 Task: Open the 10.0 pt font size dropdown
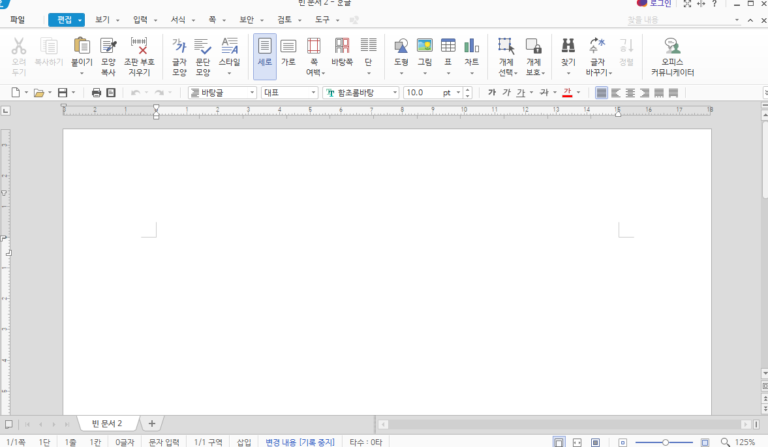click(458, 93)
